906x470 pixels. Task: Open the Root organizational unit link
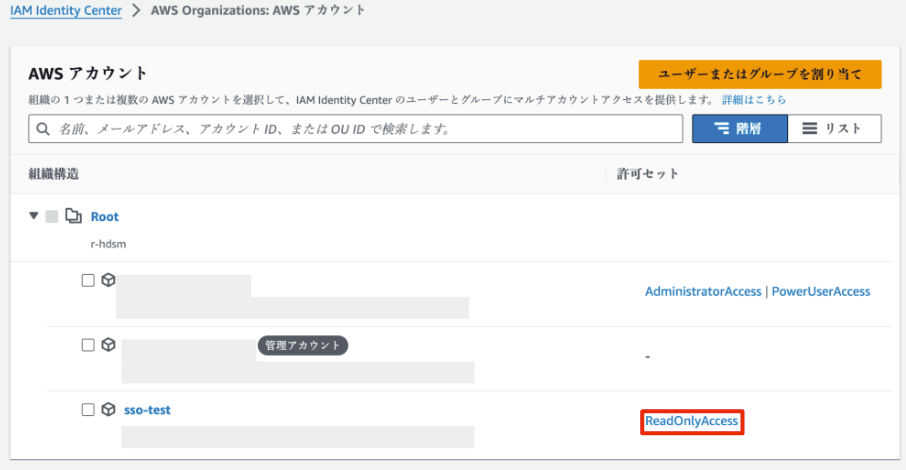(x=105, y=217)
